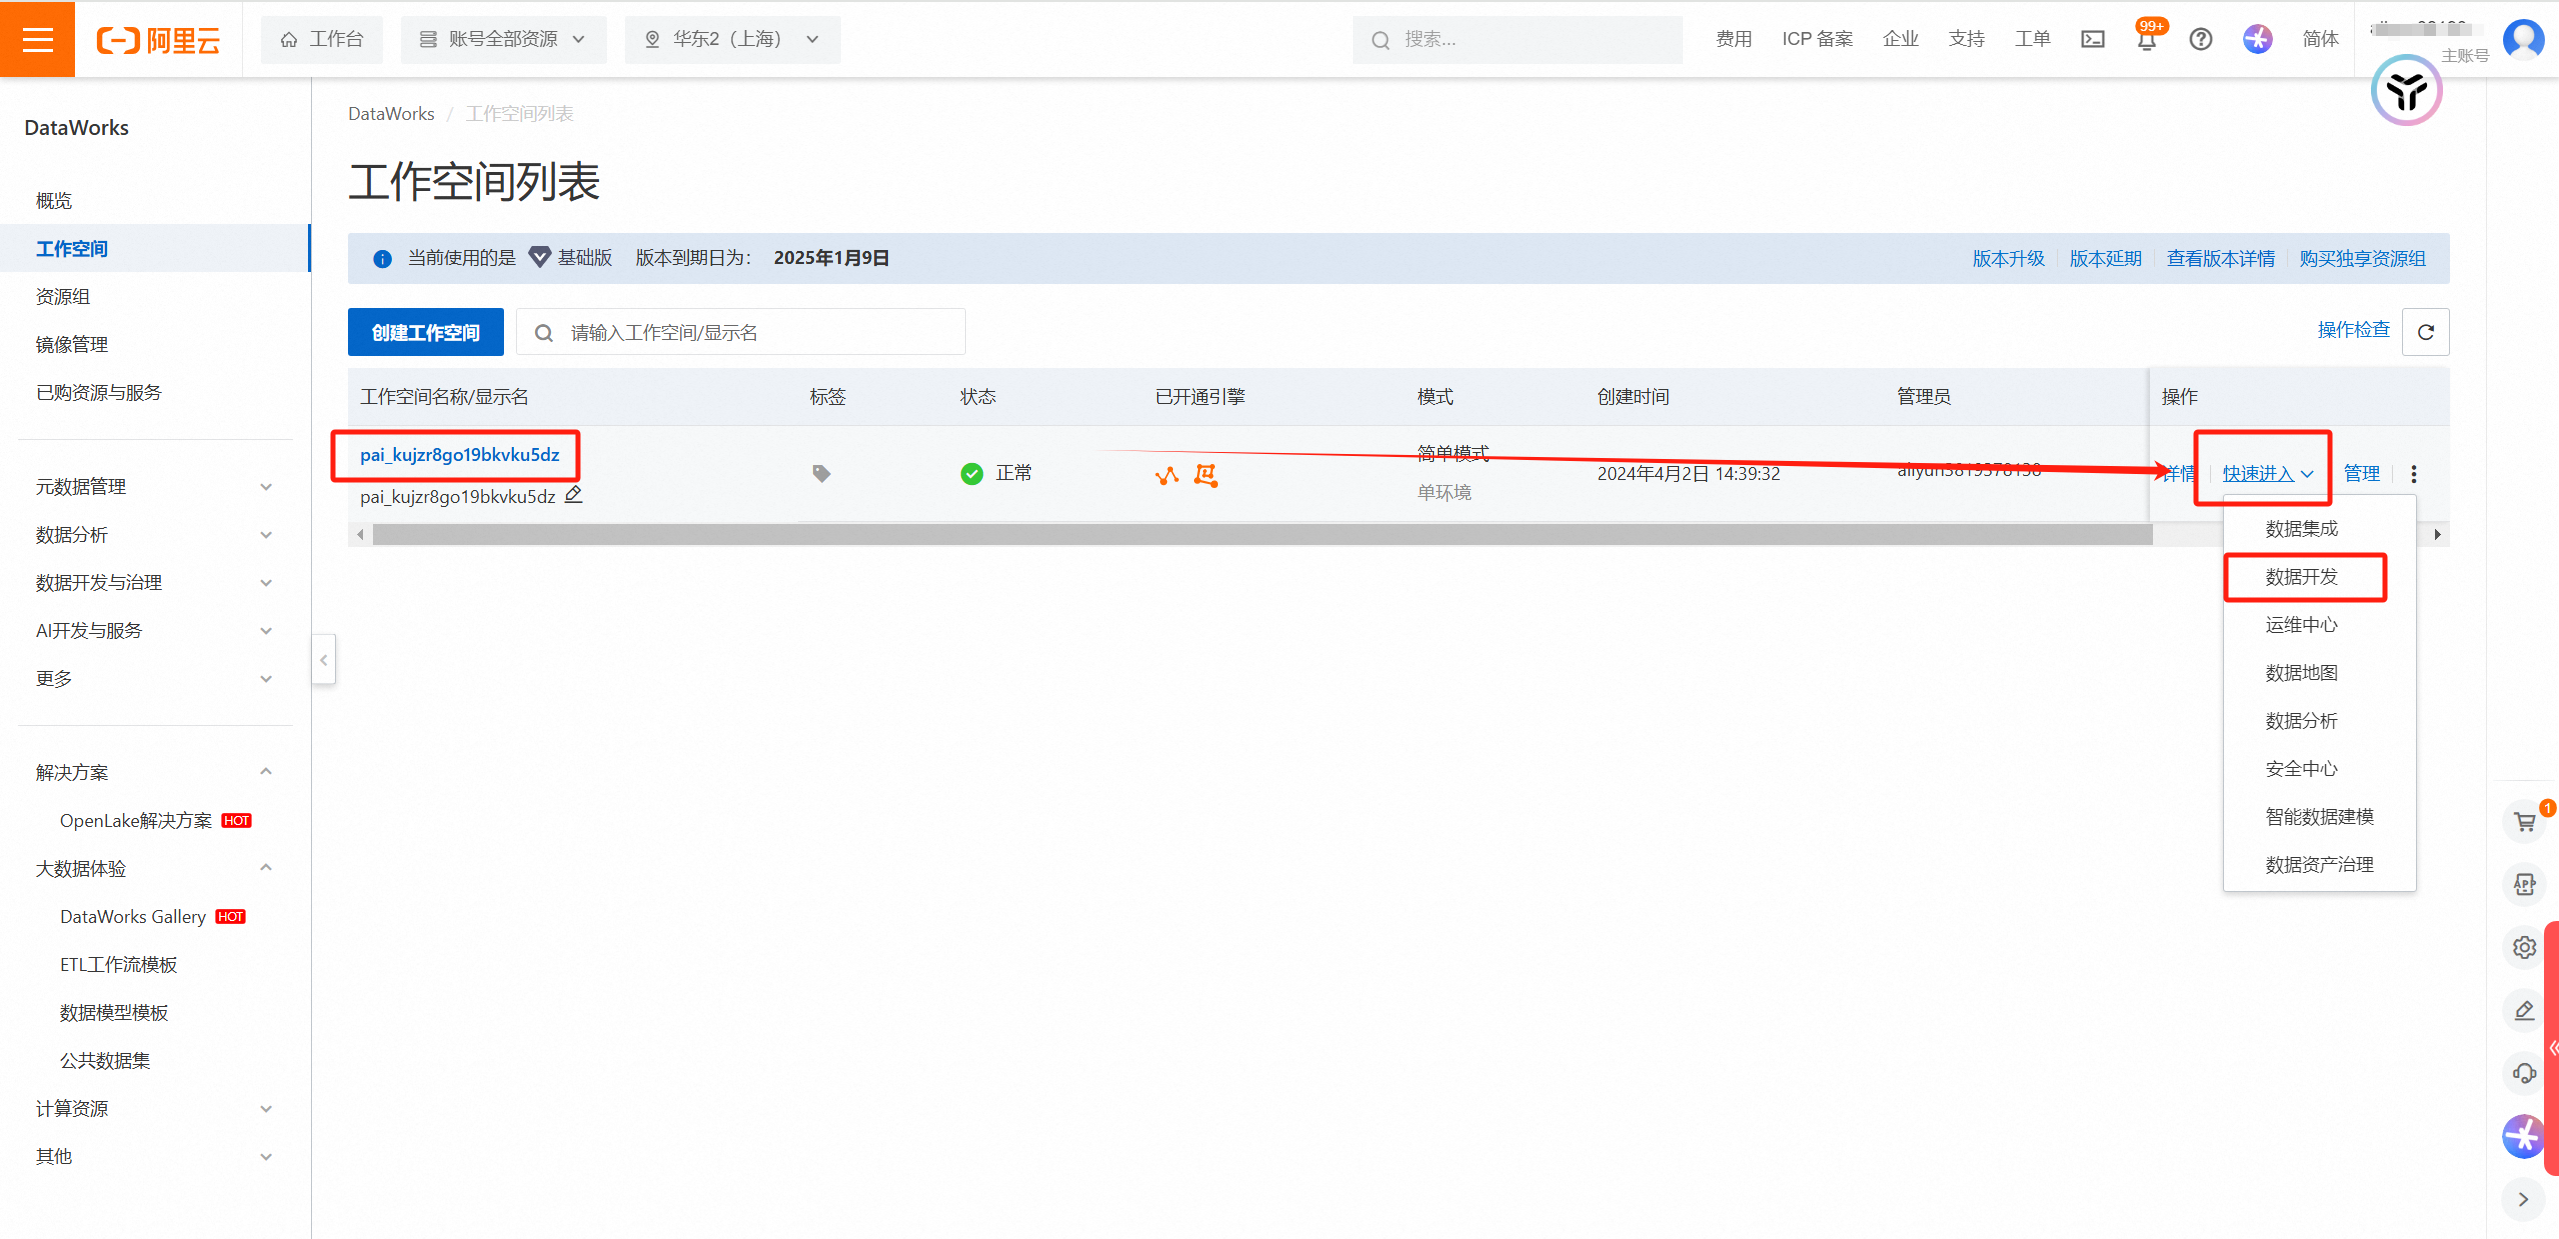Open the notification bell with 99+ badge
Viewport: 2559px width, 1239px height.
tap(2146, 40)
